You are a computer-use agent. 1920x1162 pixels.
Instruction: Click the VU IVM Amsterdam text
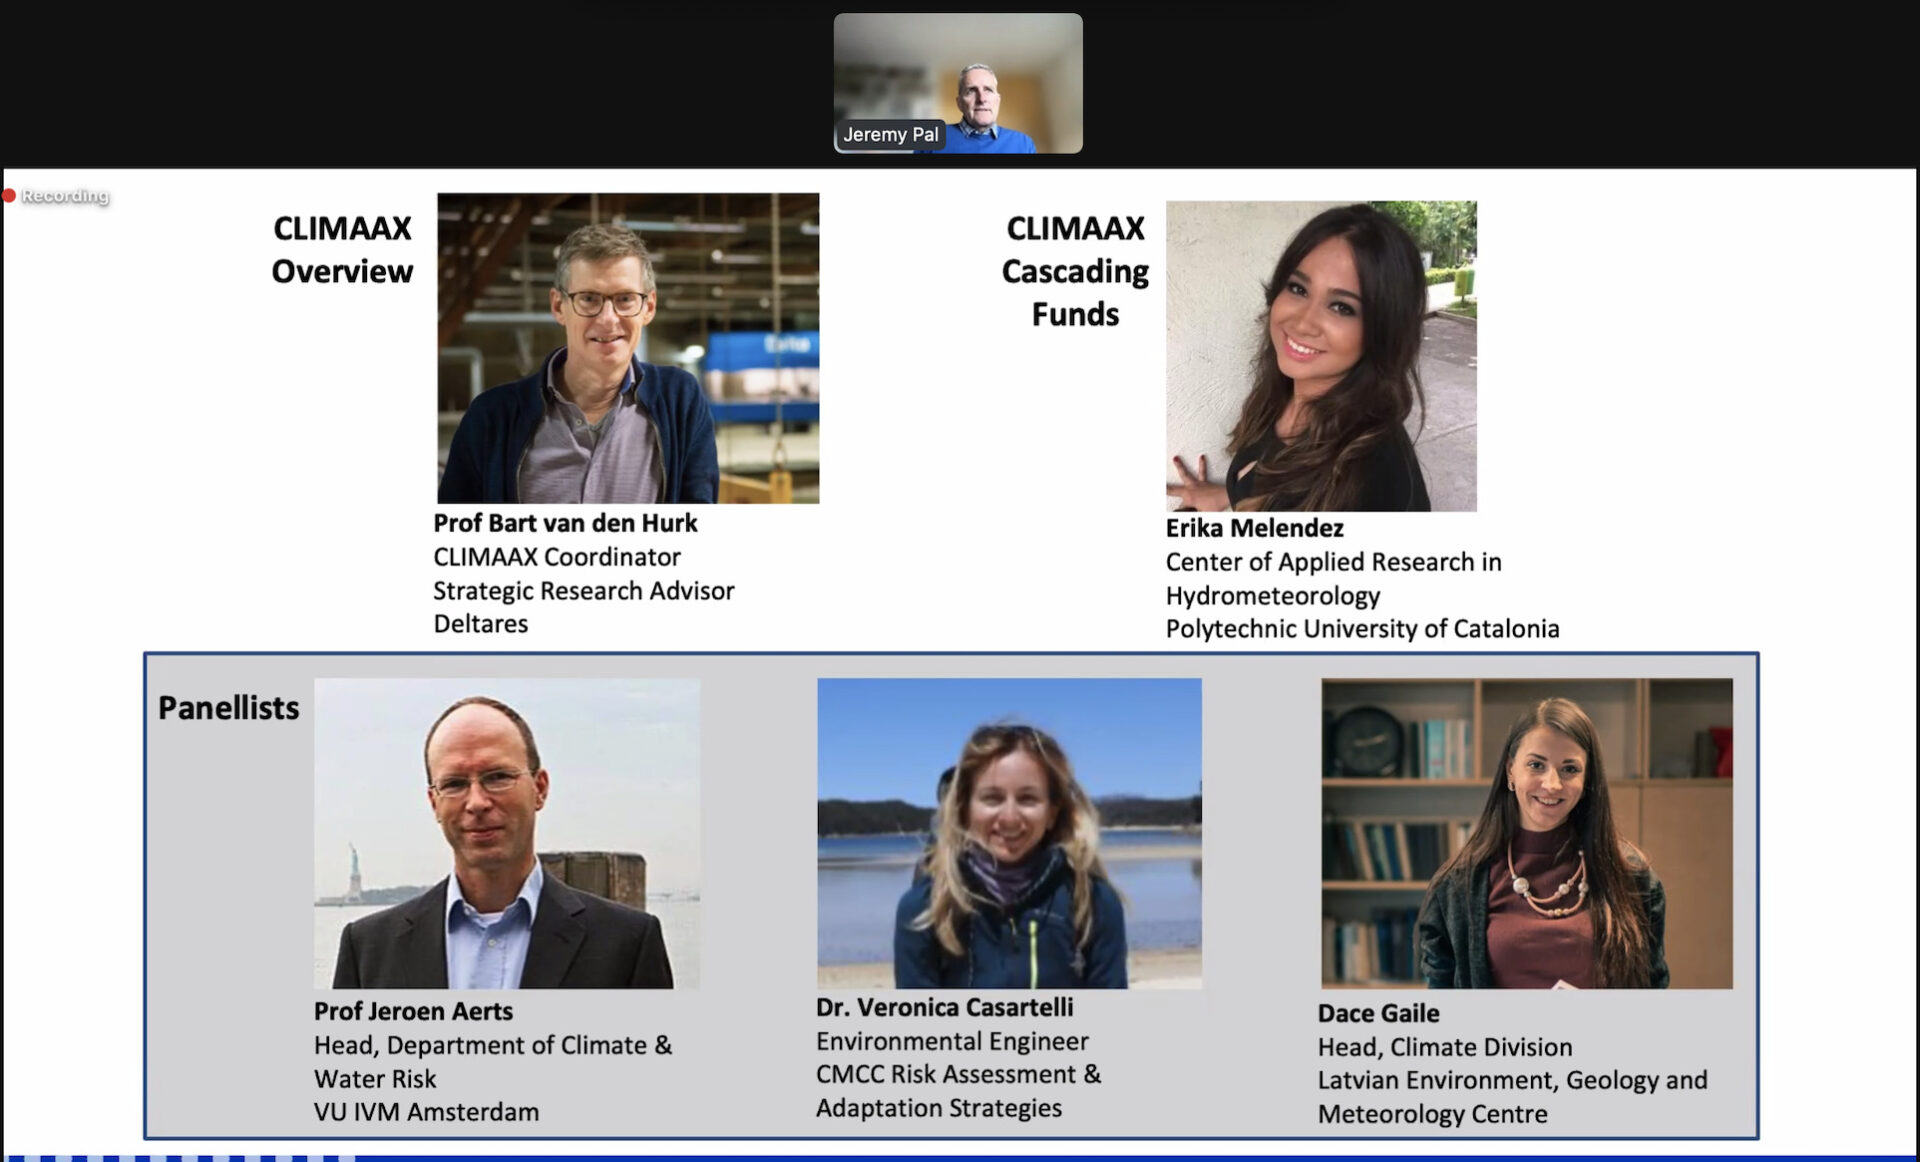pyautogui.click(x=426, y=1112)
